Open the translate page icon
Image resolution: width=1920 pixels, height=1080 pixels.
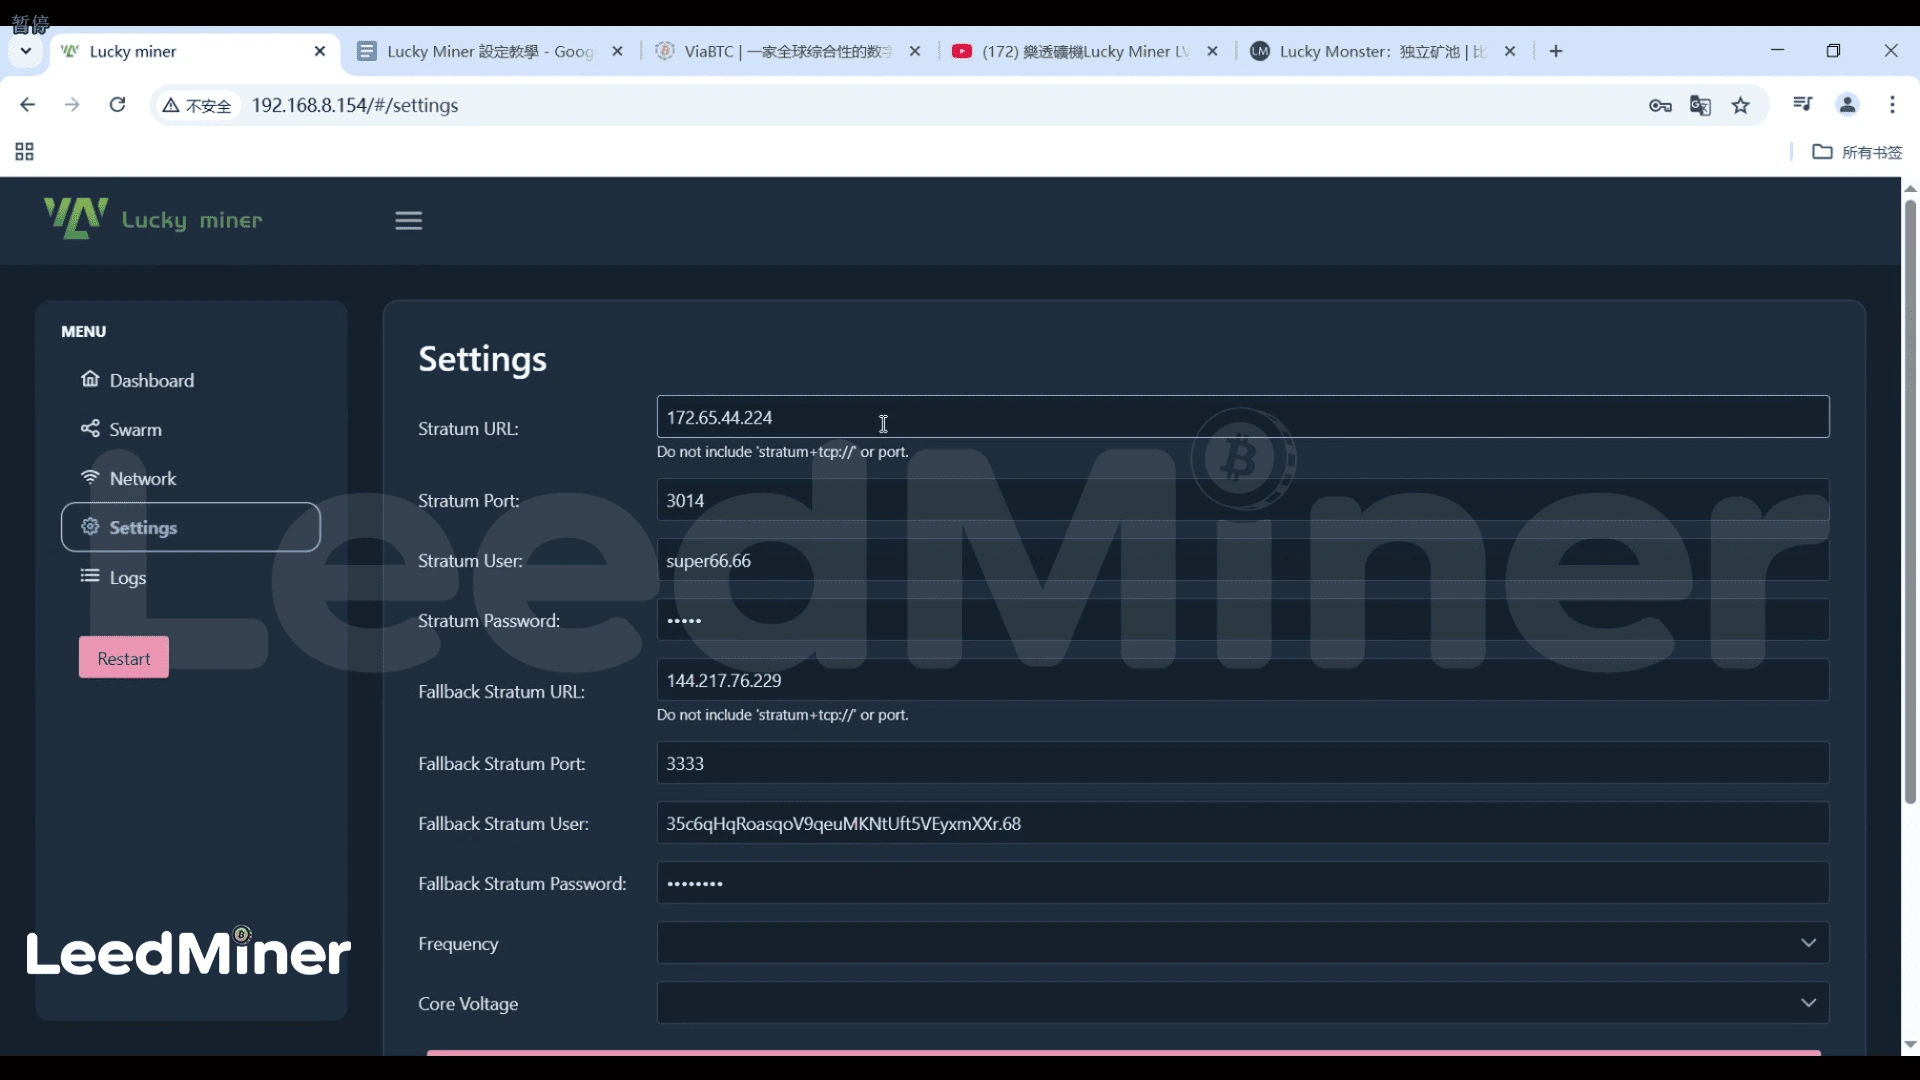tap(1700, 106)
